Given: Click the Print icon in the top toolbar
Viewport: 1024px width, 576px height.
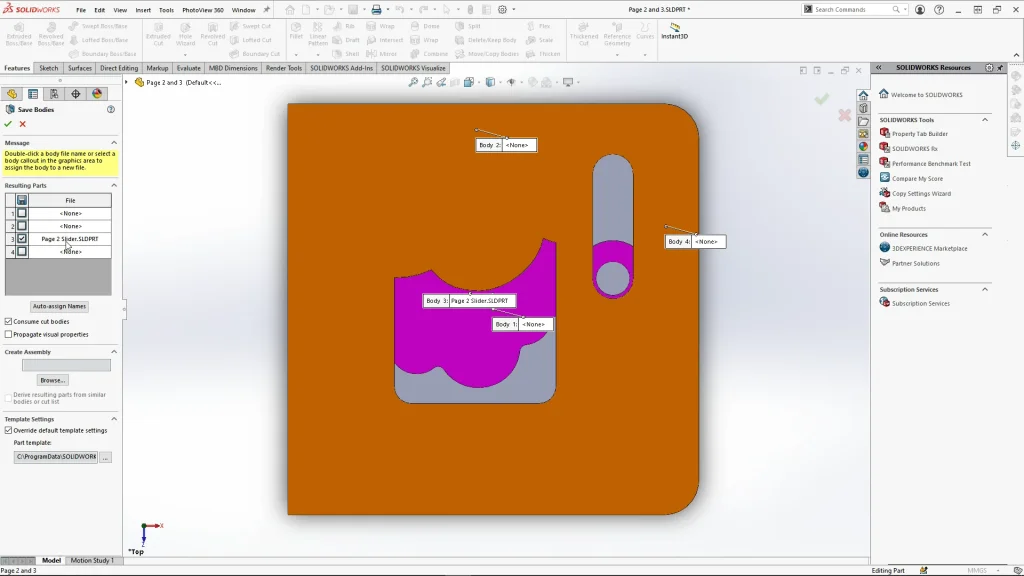Looking at the screenshot, I should click(376, 10).
